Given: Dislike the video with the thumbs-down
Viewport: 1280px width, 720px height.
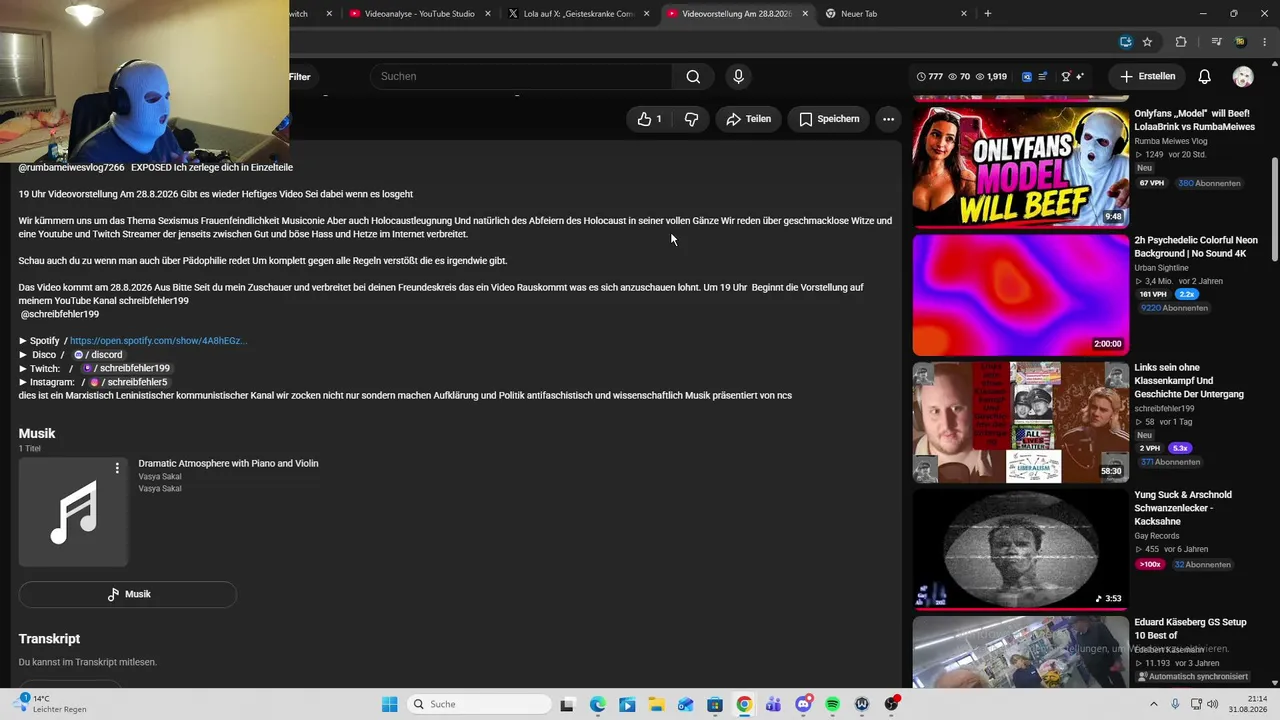Looking at the screenshot, I should [691, 119].
